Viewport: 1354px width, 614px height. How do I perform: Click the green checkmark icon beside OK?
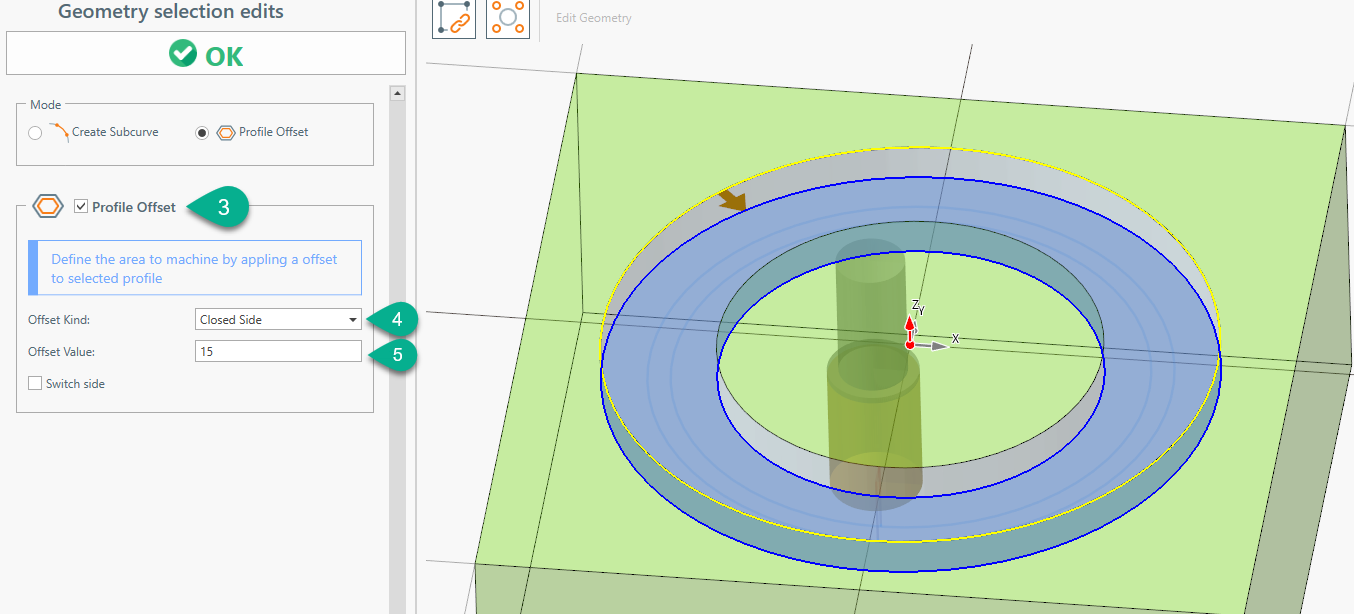[x=183, y=54]
